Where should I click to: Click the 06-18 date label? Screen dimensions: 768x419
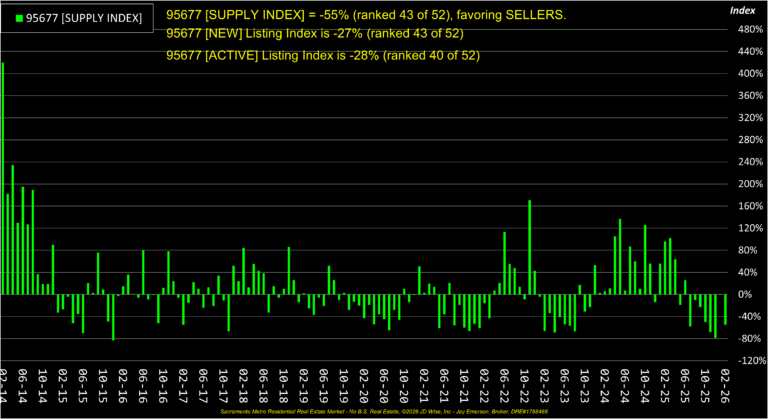point(264,386)
